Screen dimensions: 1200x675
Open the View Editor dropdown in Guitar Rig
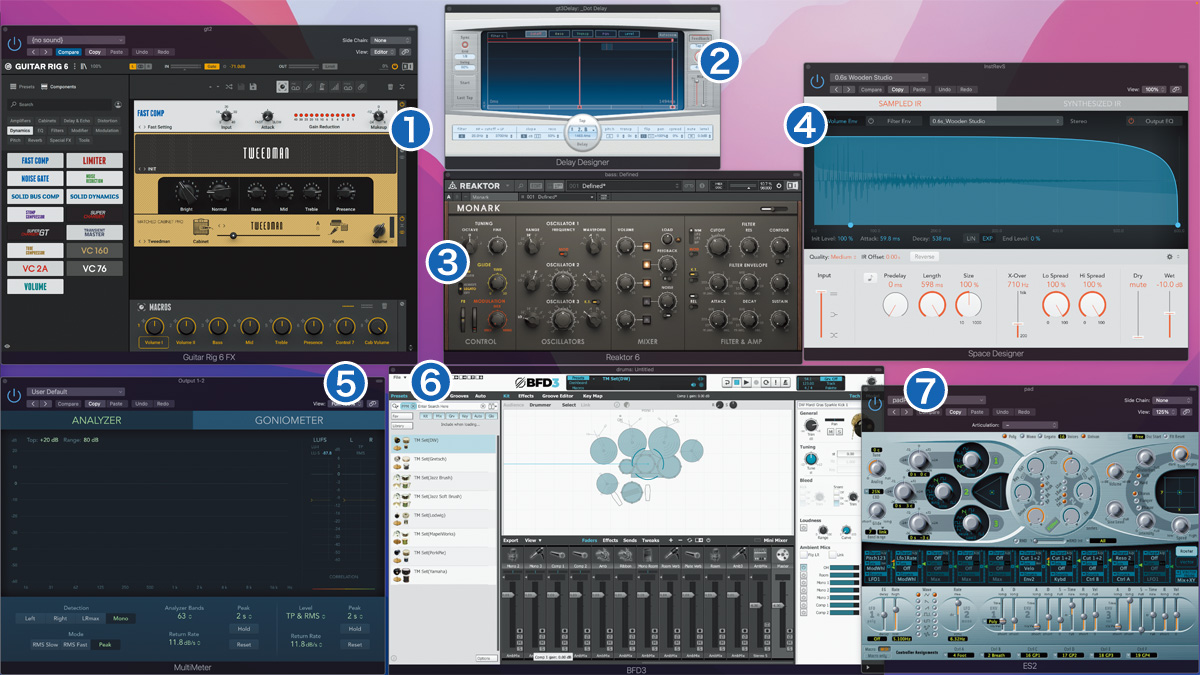pos(384,52)
